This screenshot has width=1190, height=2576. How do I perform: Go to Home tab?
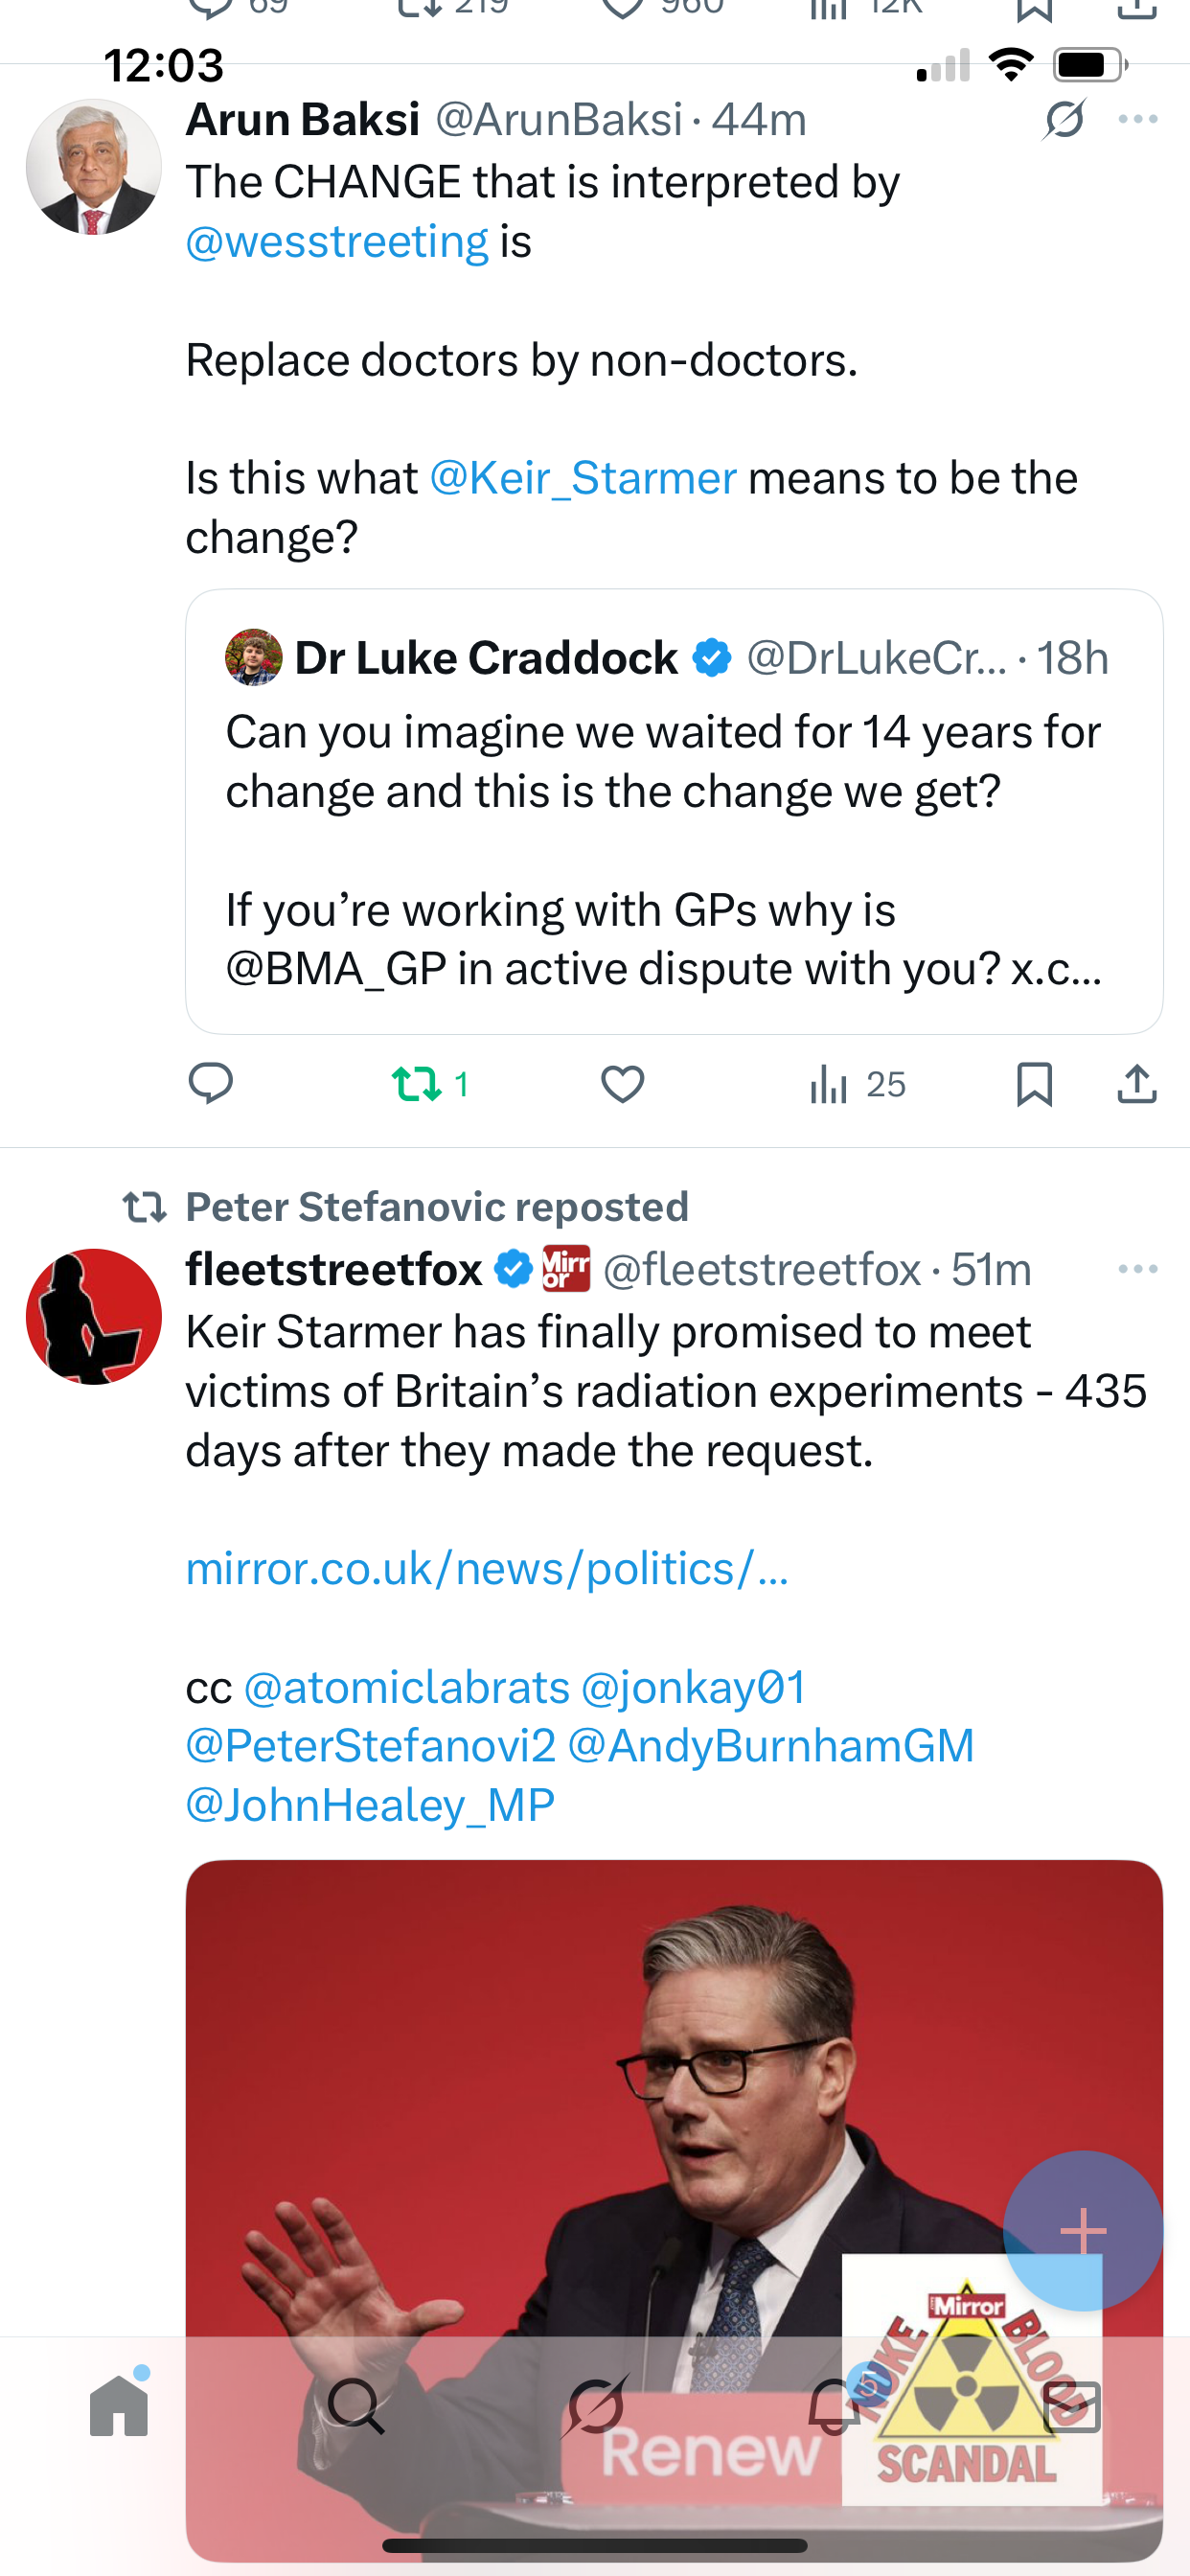point(119,2406)
